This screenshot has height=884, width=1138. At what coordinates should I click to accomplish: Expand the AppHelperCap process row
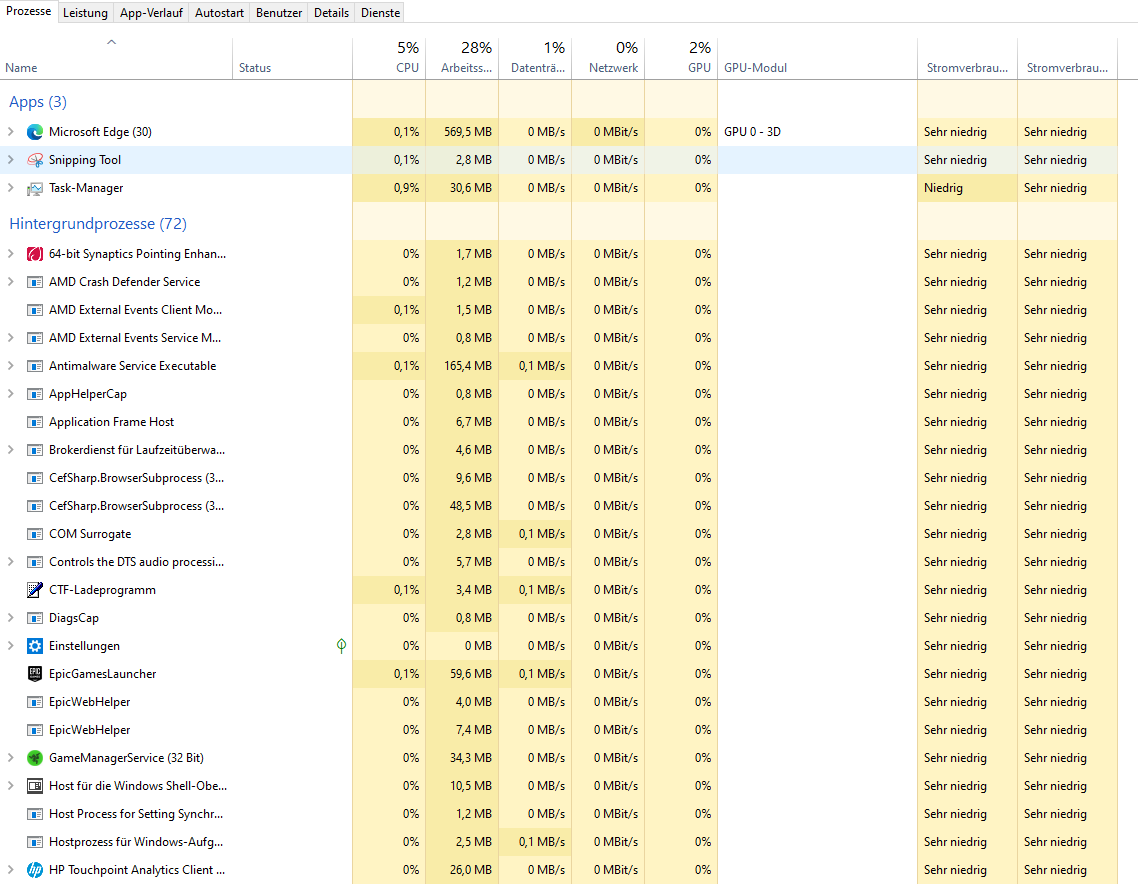pyautogui.click(x=10, y=394)
